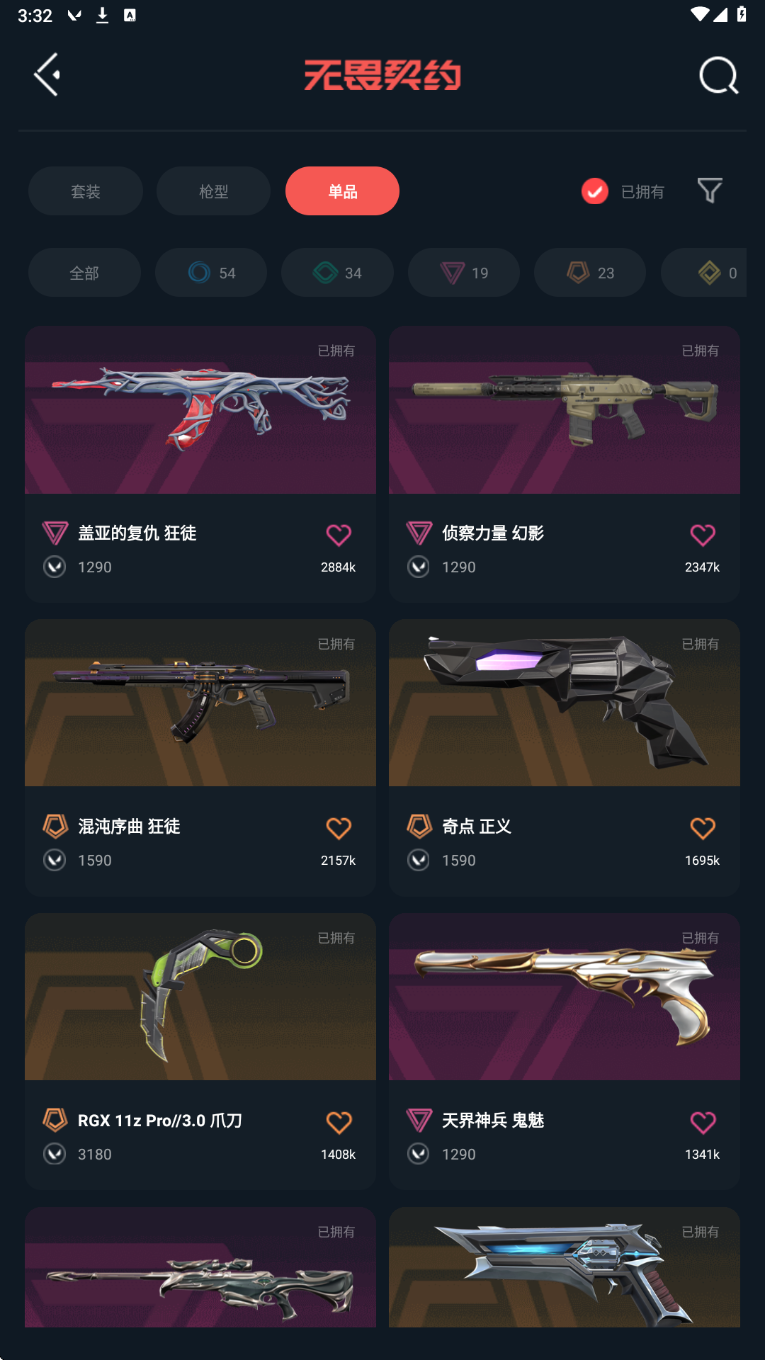Open the RGX 11z Pro karambit image
765x1360 pixels.
point(200,996)
